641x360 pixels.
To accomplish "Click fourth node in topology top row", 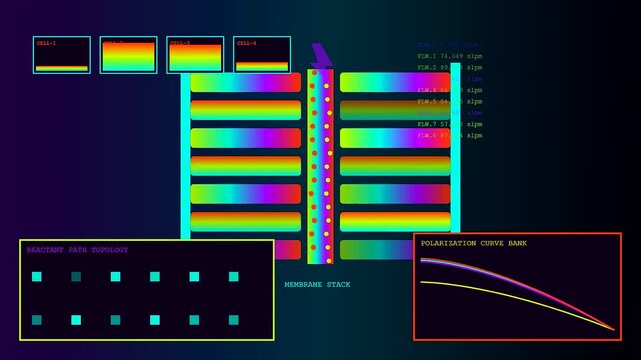I will click(x=155, y=277).
